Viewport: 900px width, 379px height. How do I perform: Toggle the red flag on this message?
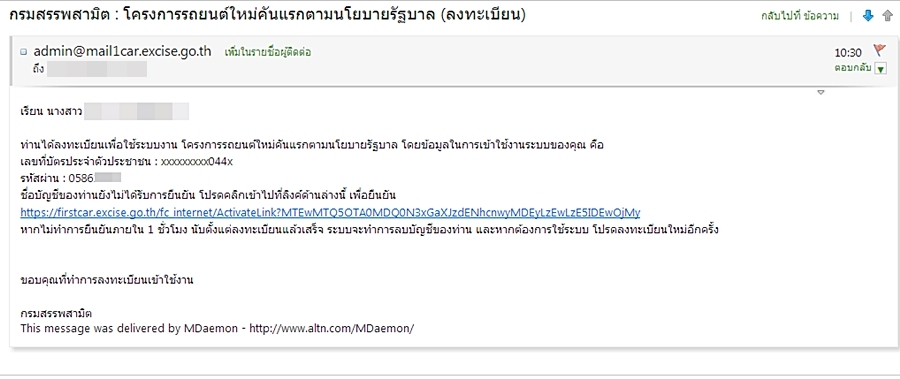click(879, 50)
